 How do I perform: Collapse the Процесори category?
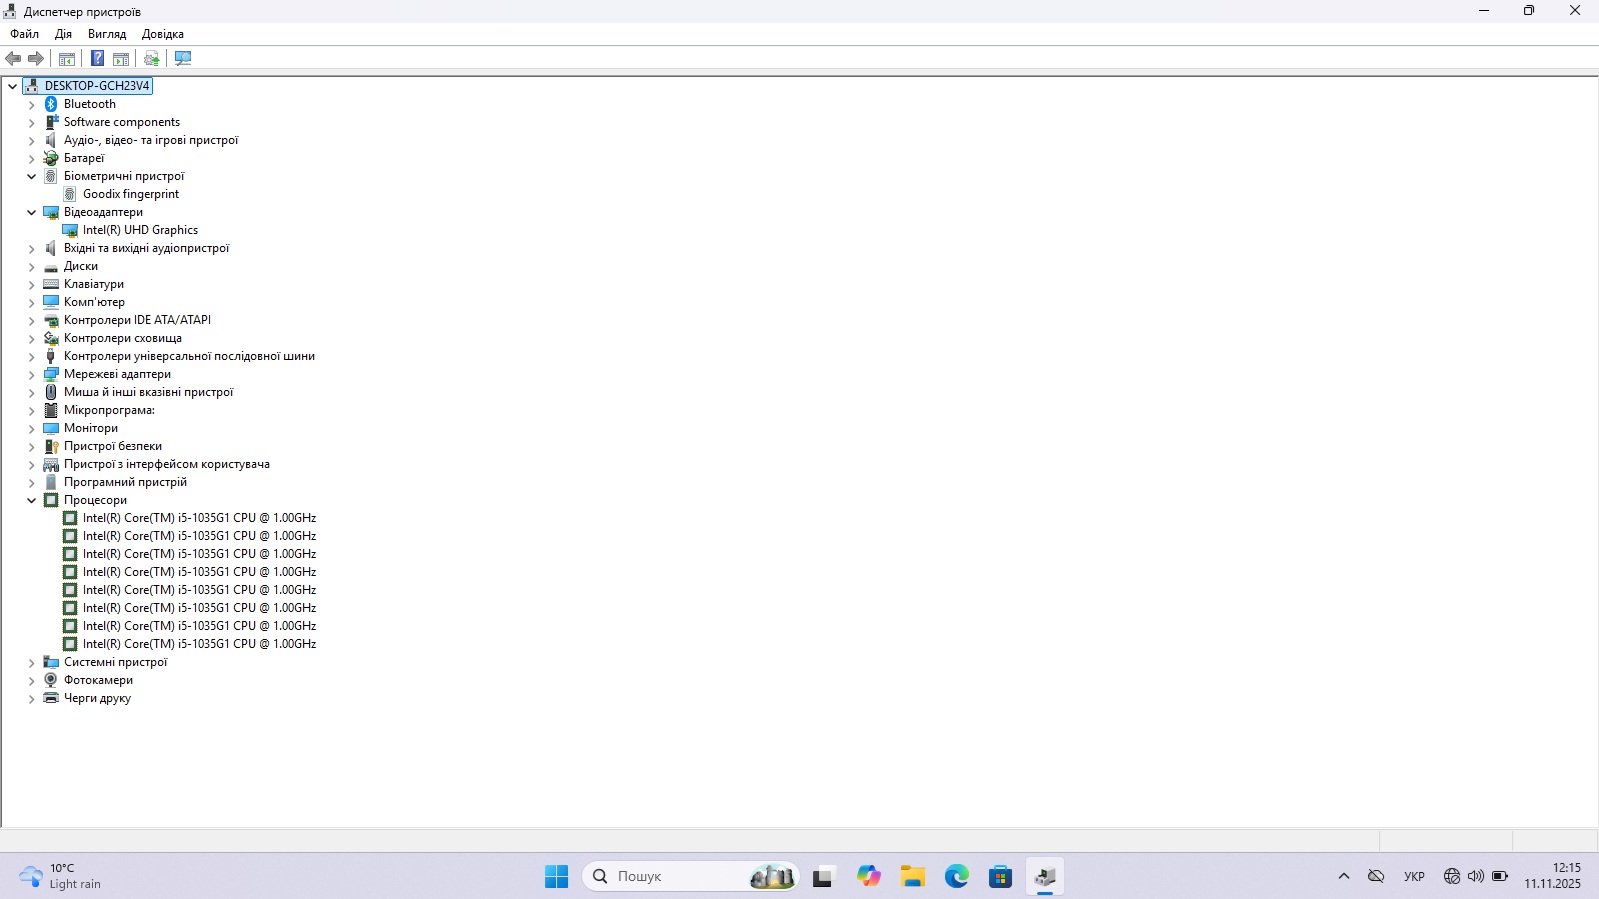coord(31,500)
